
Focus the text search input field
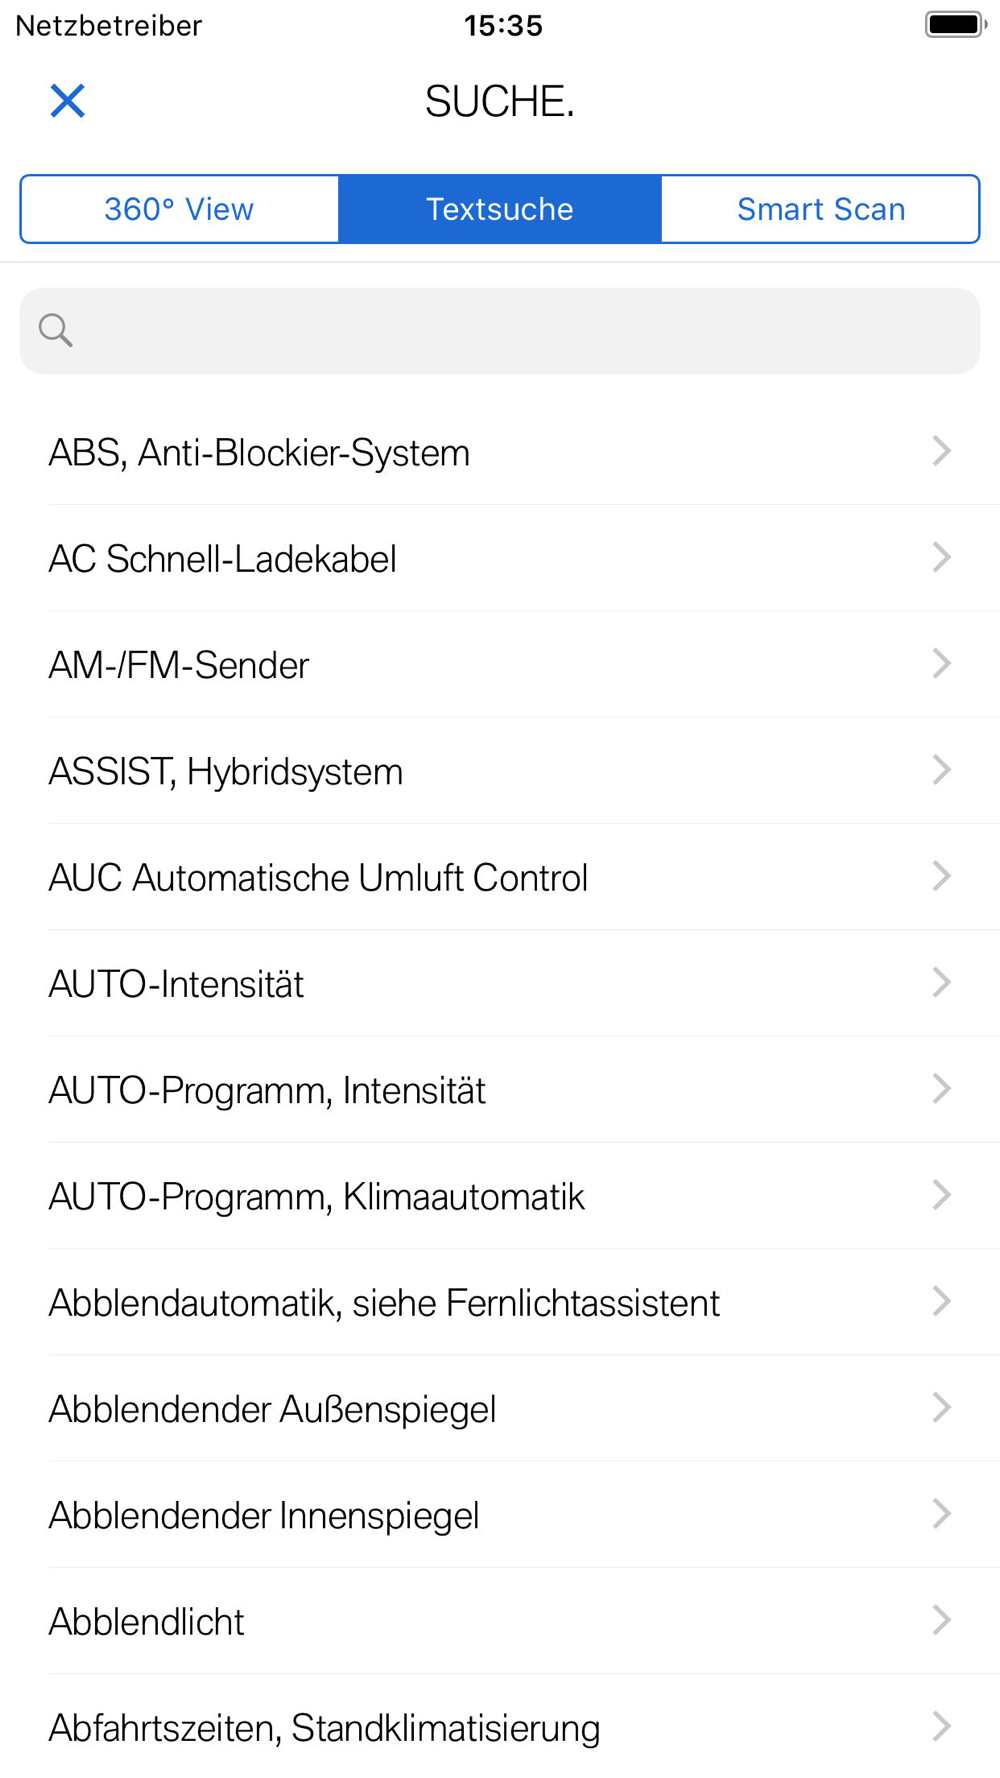pyautogui.click(x=500, y=331)
